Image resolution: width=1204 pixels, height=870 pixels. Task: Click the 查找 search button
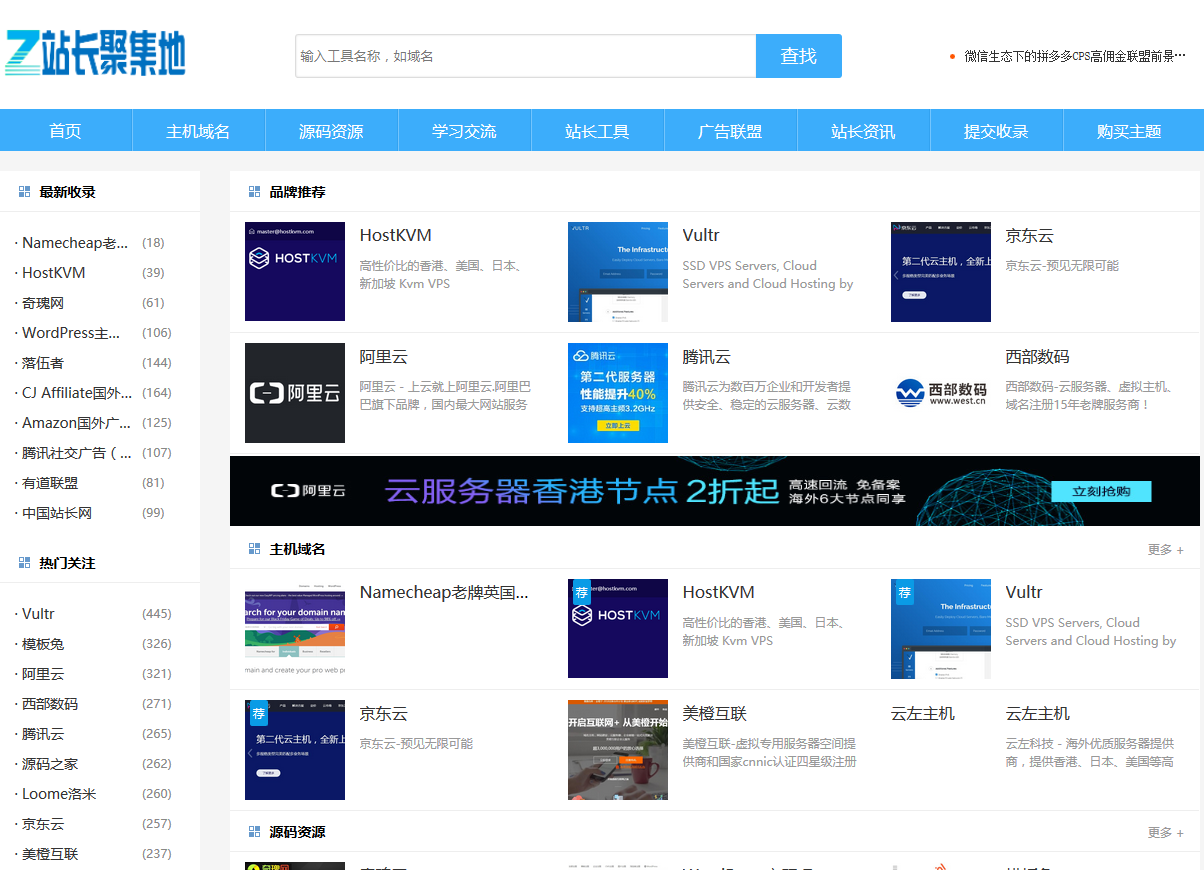799,56
